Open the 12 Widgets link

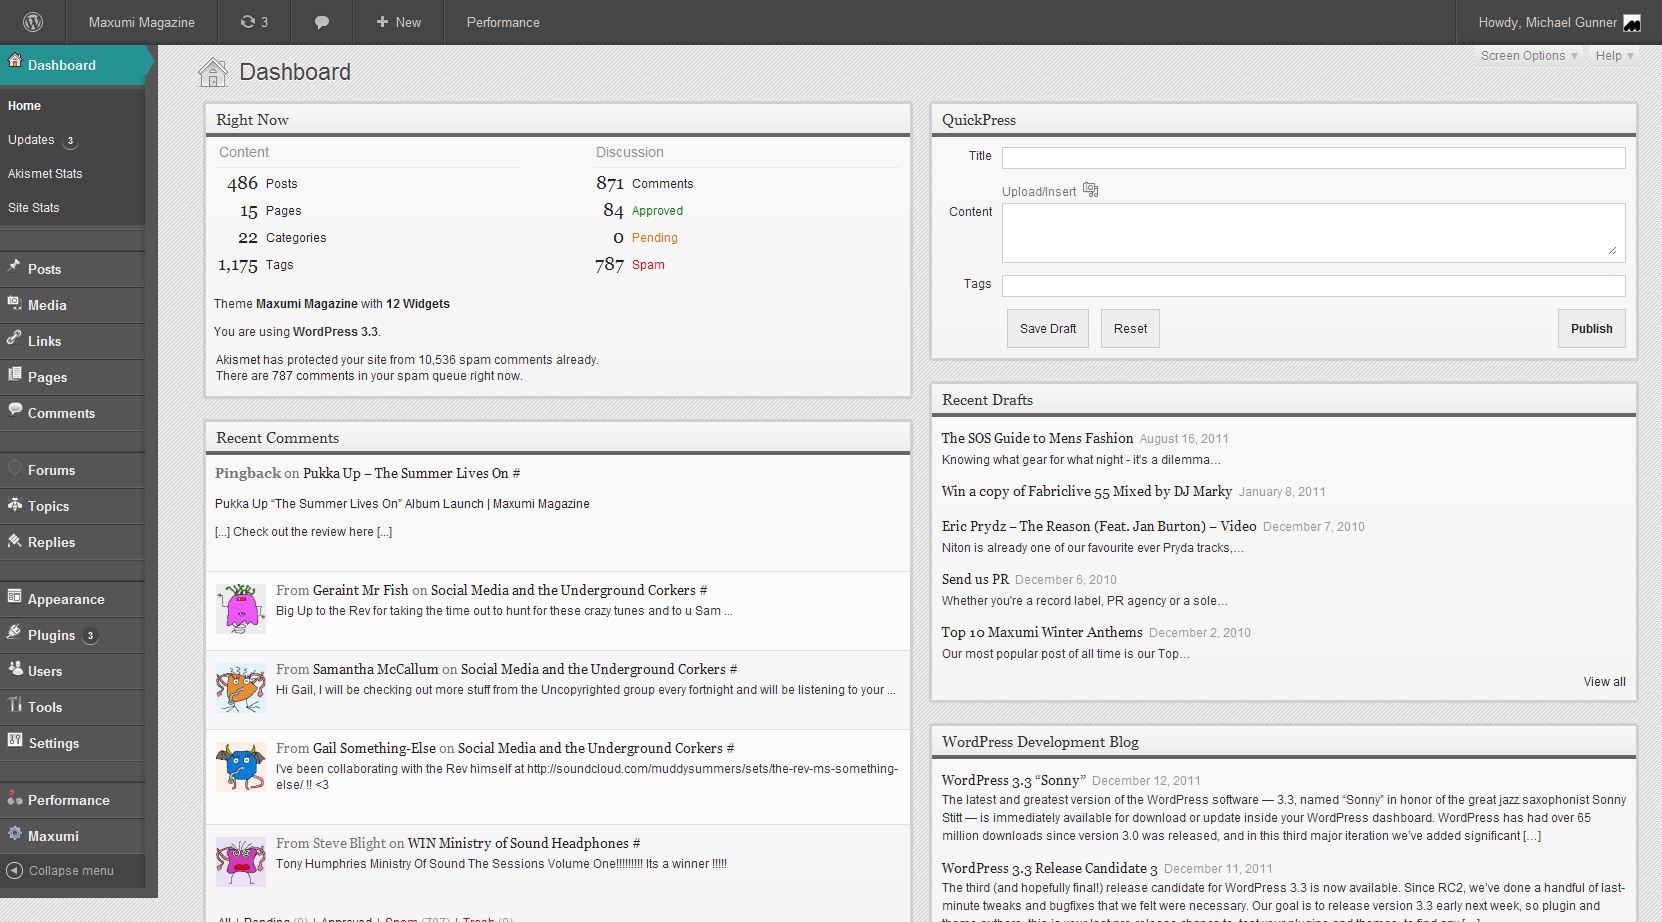point(418,304)
